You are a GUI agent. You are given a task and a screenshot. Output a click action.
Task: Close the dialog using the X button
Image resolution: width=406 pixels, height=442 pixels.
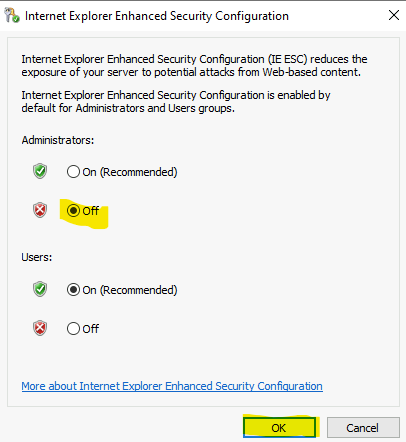click(394, 15)
